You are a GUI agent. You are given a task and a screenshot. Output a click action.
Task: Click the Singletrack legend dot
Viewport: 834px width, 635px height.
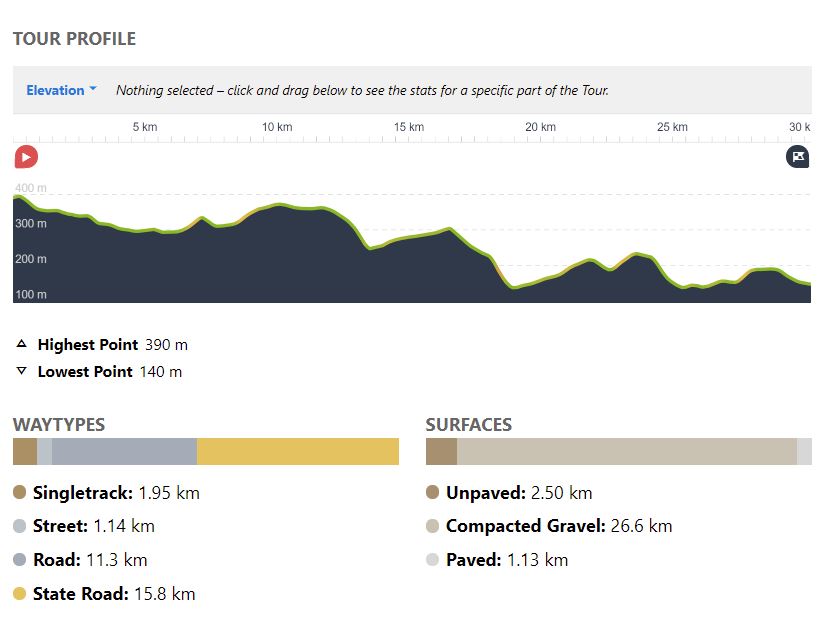pyautogui.click(x=20, y=493)
